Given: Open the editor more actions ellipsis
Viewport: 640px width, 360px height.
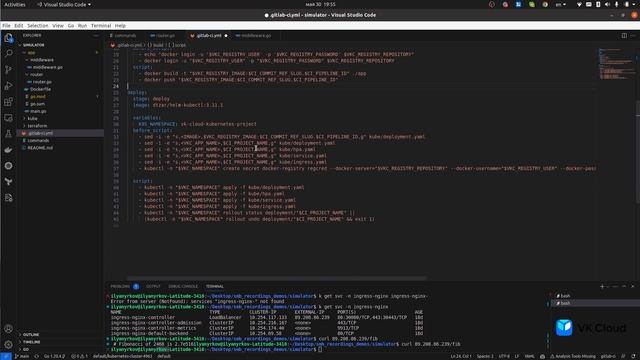Looking at the screenshot, I should tap(633, 36).
